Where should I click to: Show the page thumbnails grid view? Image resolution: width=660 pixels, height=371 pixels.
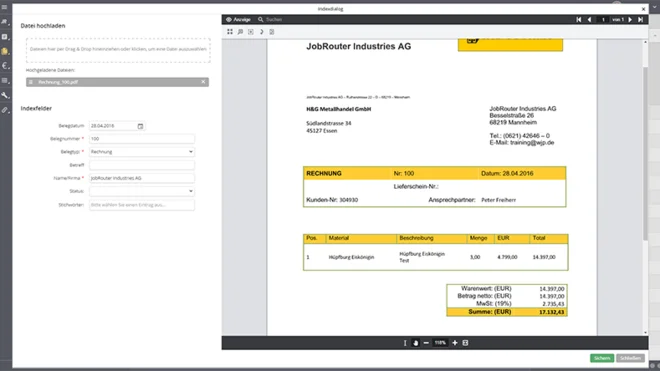pyautogui.click(x=230, y=32)
